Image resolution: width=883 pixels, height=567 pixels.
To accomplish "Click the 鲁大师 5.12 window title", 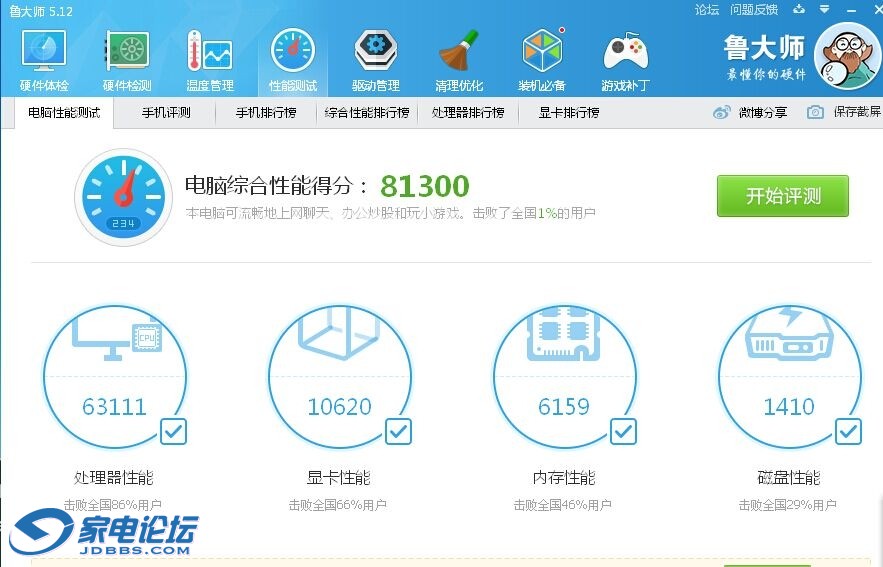I will (x=41, y=11).
